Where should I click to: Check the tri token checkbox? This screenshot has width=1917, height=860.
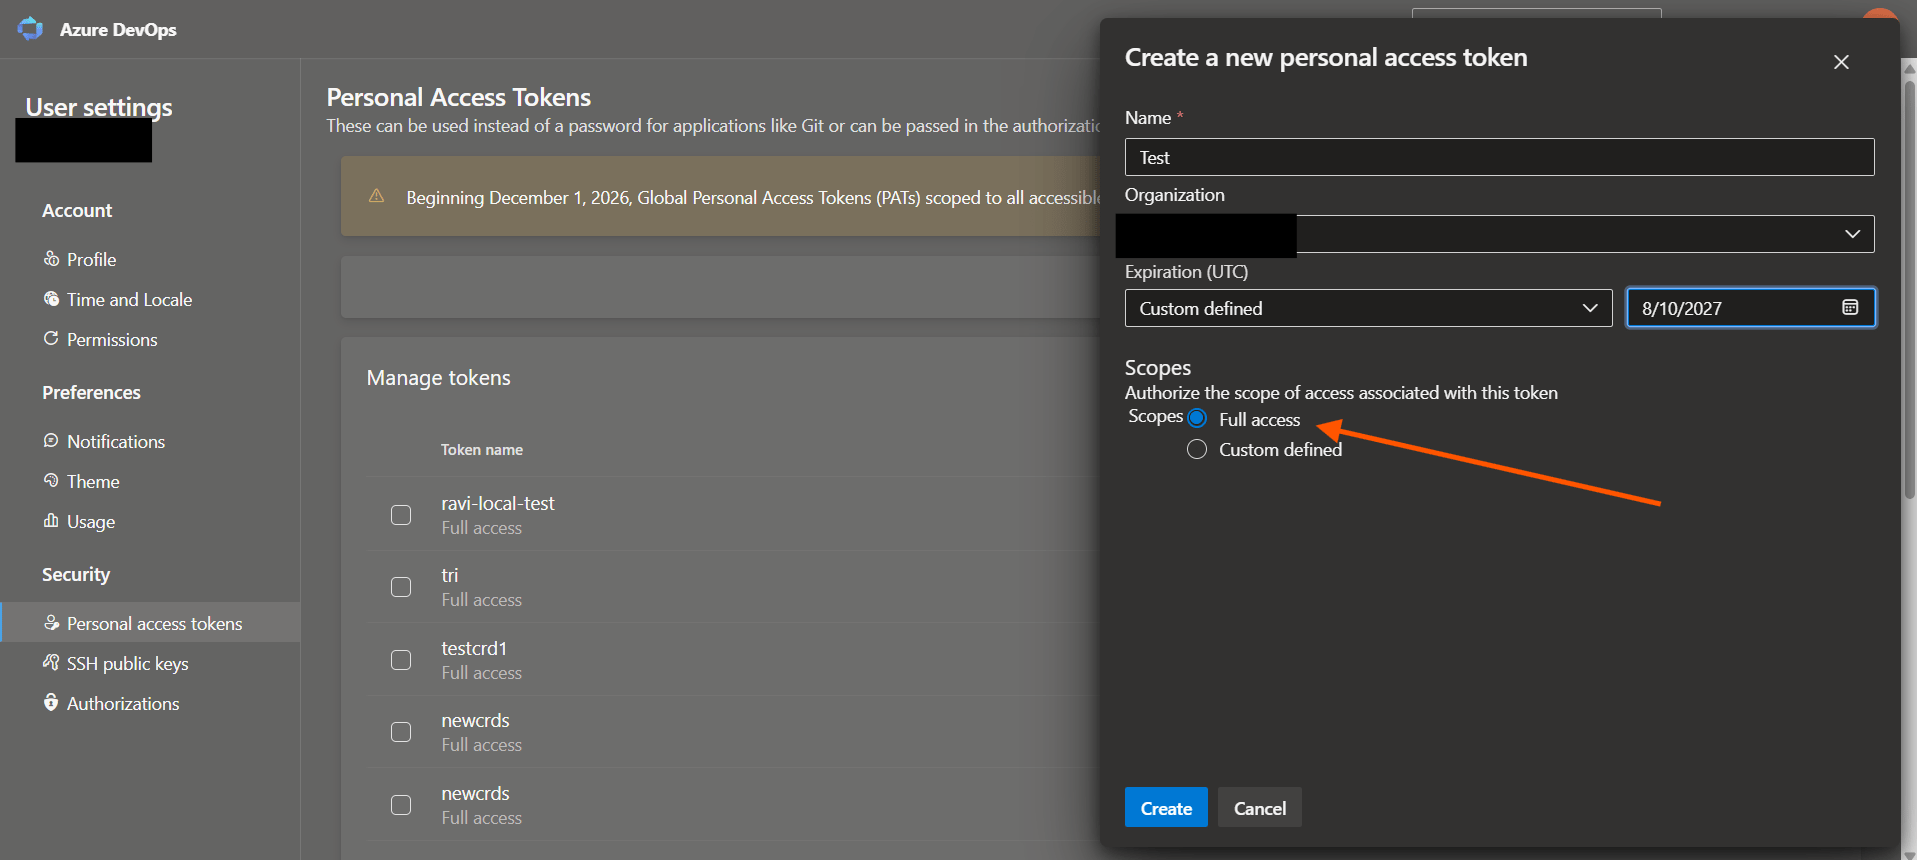(401, 587)
